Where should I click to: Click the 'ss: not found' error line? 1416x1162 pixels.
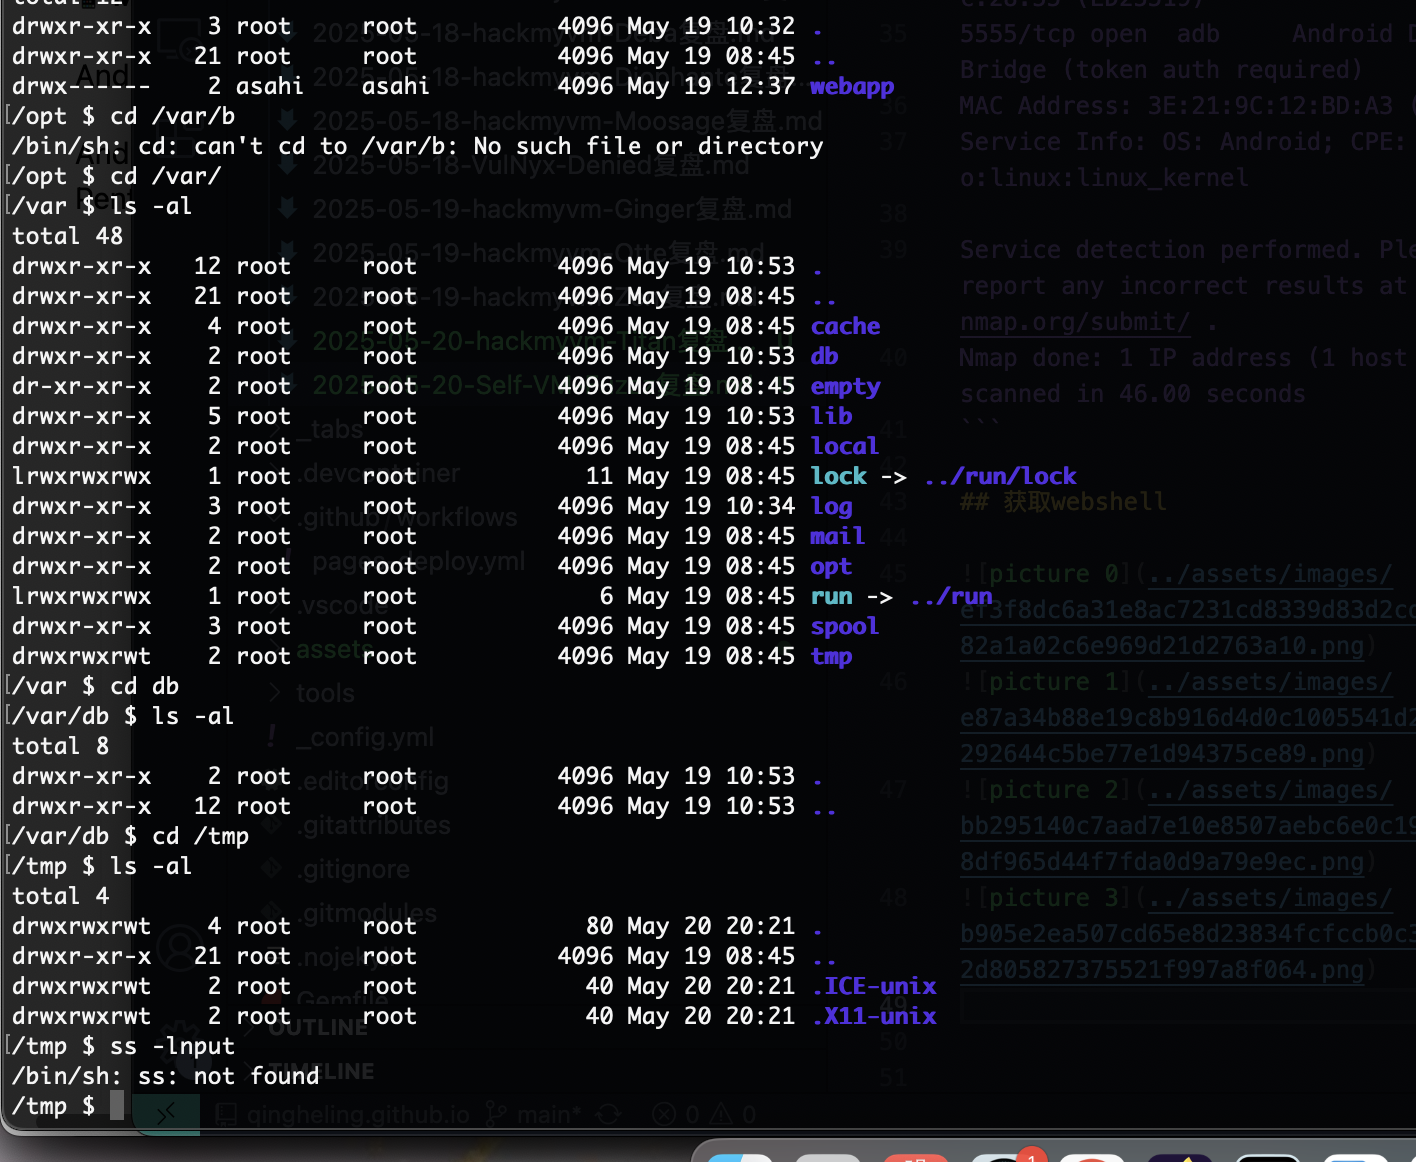point(166,1076)
